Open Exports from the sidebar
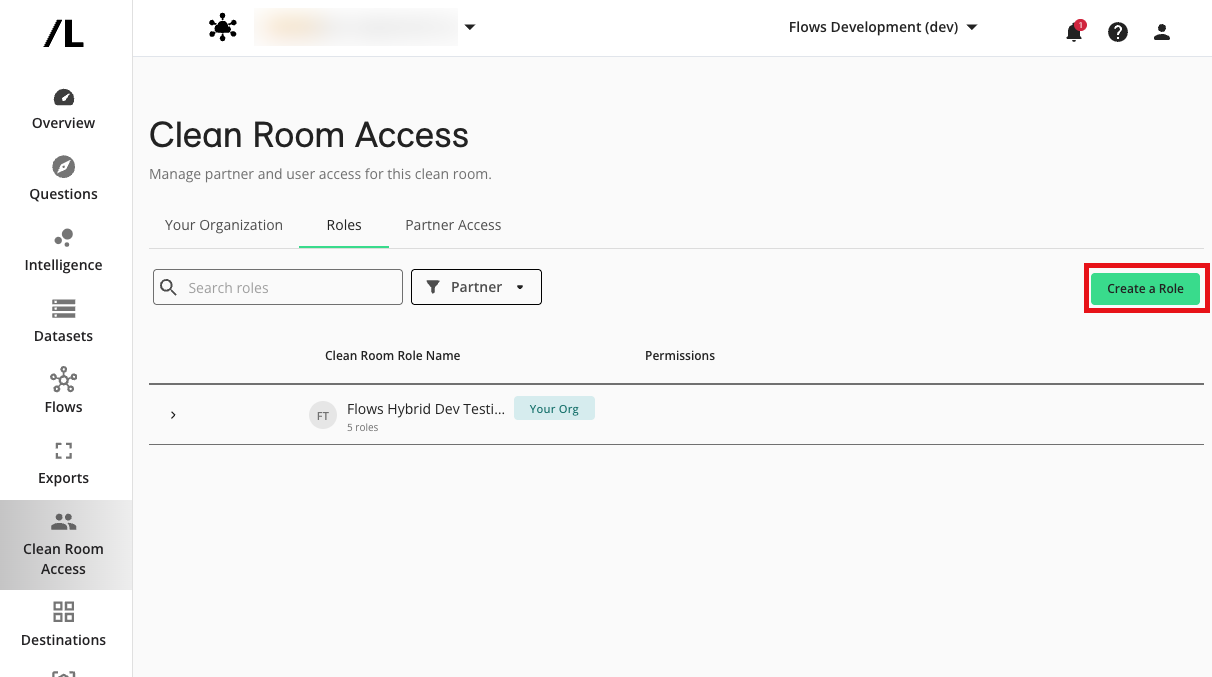 click(64, 464)
